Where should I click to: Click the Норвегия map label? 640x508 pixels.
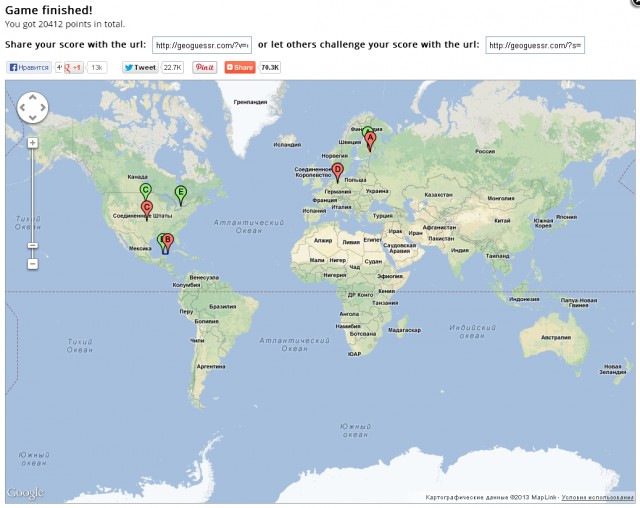click(335, 156)
